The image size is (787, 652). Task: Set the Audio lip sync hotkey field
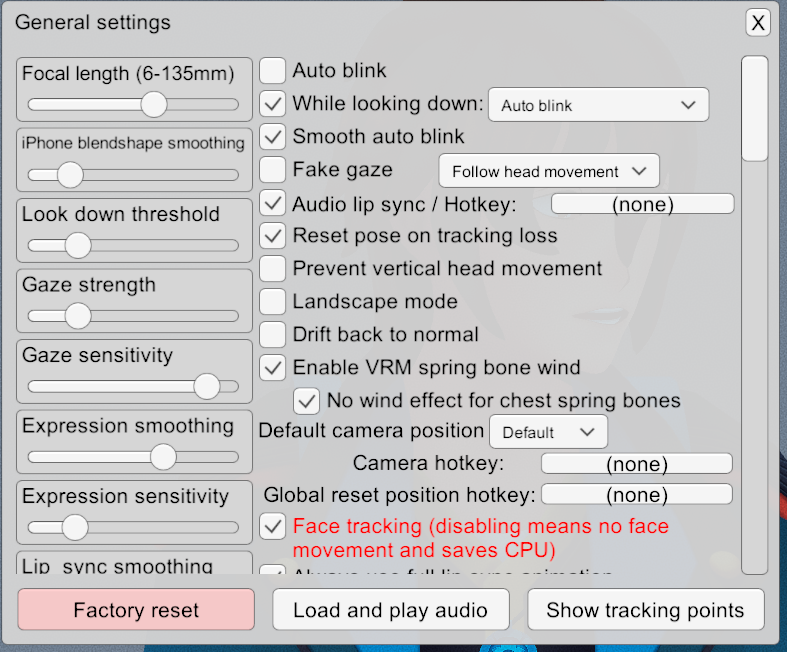pos(642,204)
